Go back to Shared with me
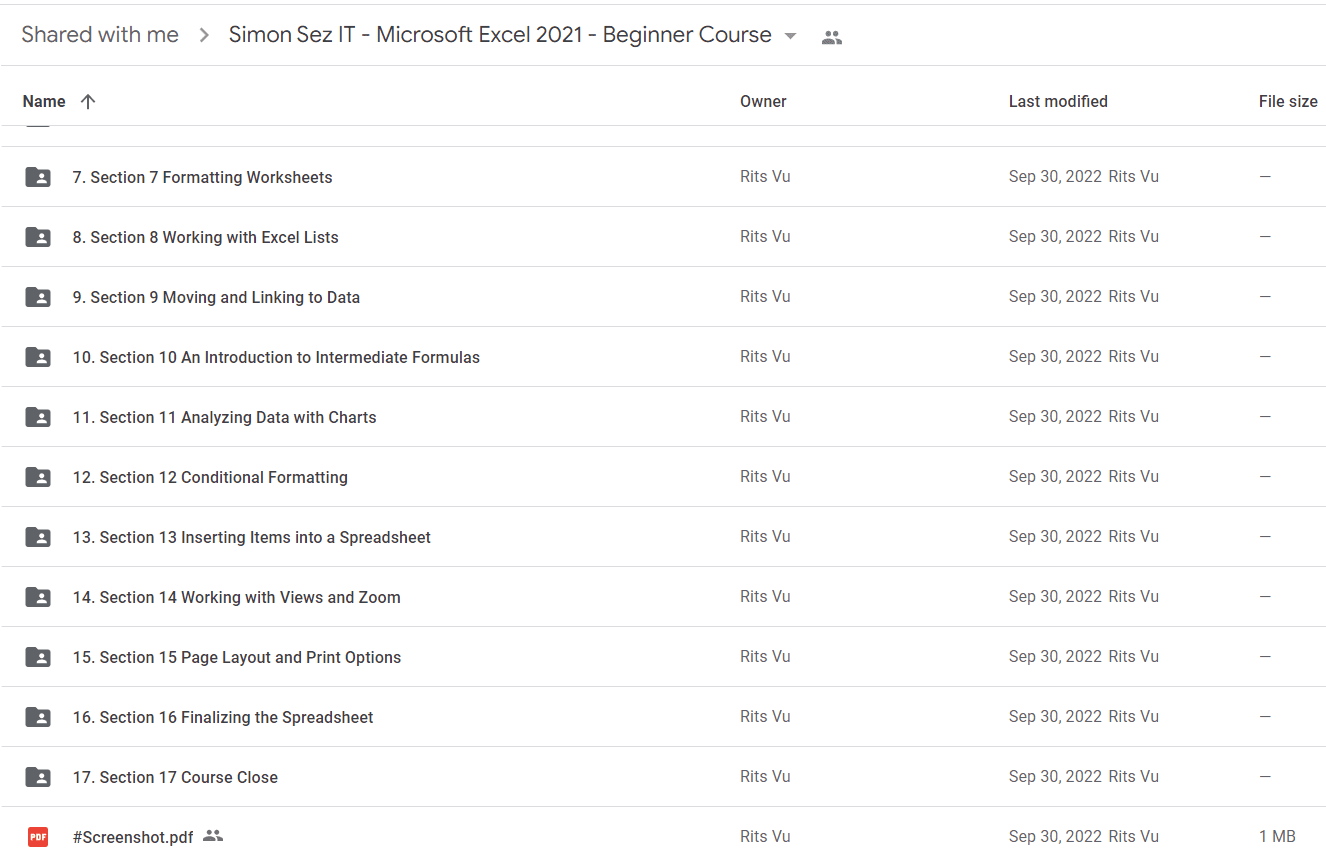The image size is (1326, 863). tap(100, 35)
